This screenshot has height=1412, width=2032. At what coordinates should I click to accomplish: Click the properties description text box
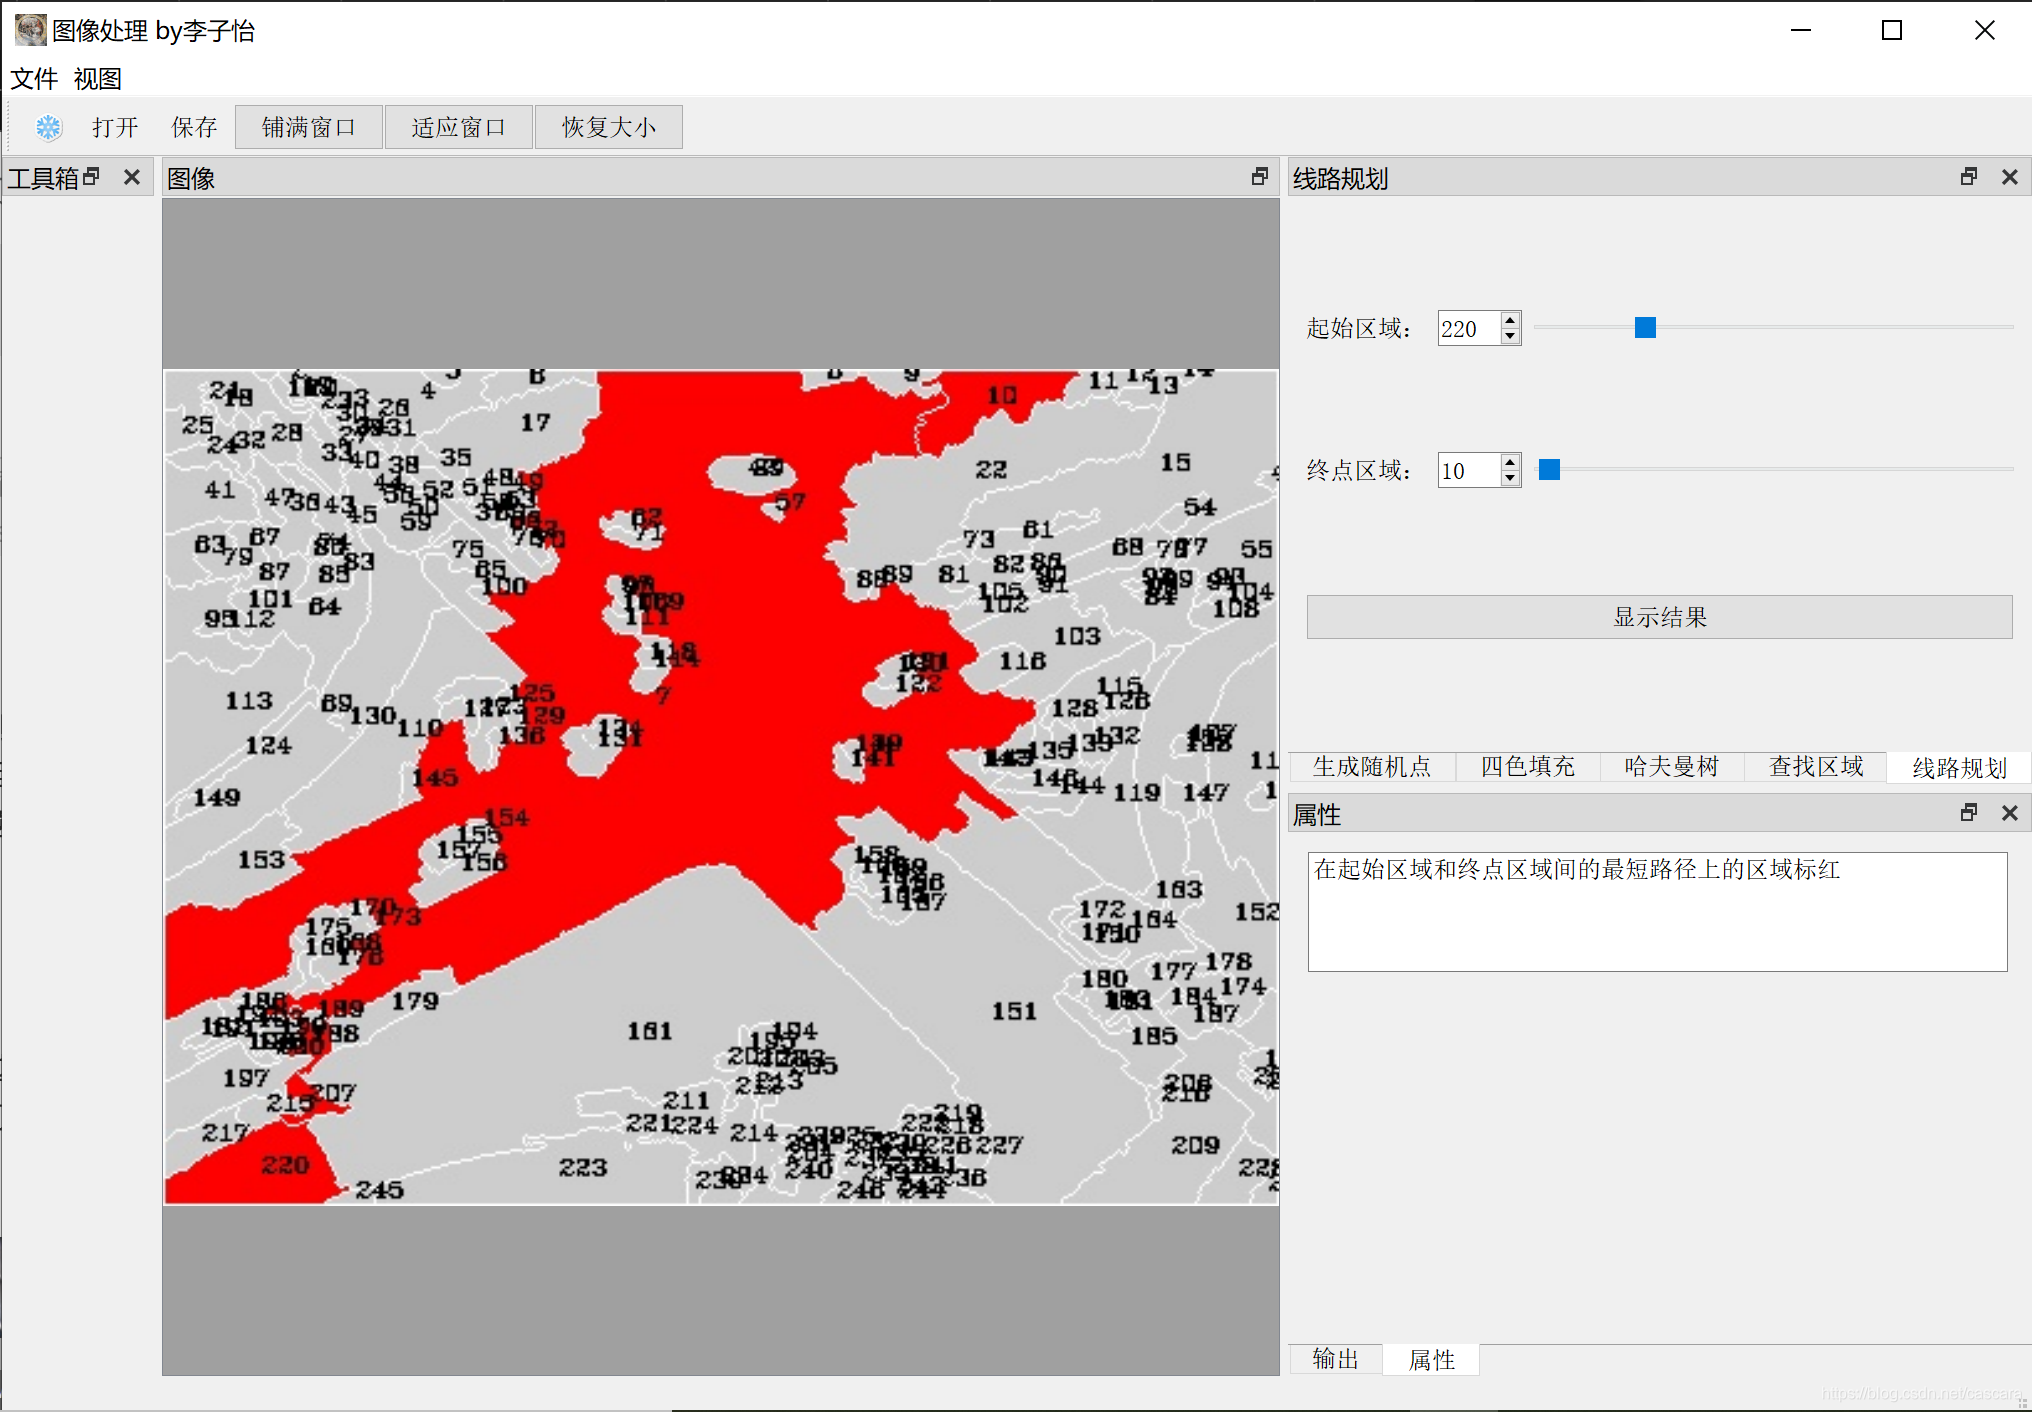pos(1657,911)
